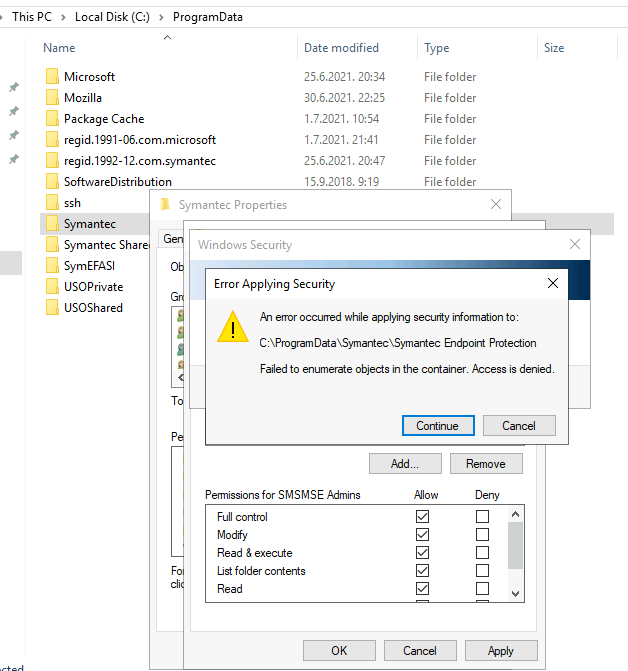This screenshot has width=628, height=671.
Task: Click the SoftwareDistribution folder icon
Action: (52, 181)
